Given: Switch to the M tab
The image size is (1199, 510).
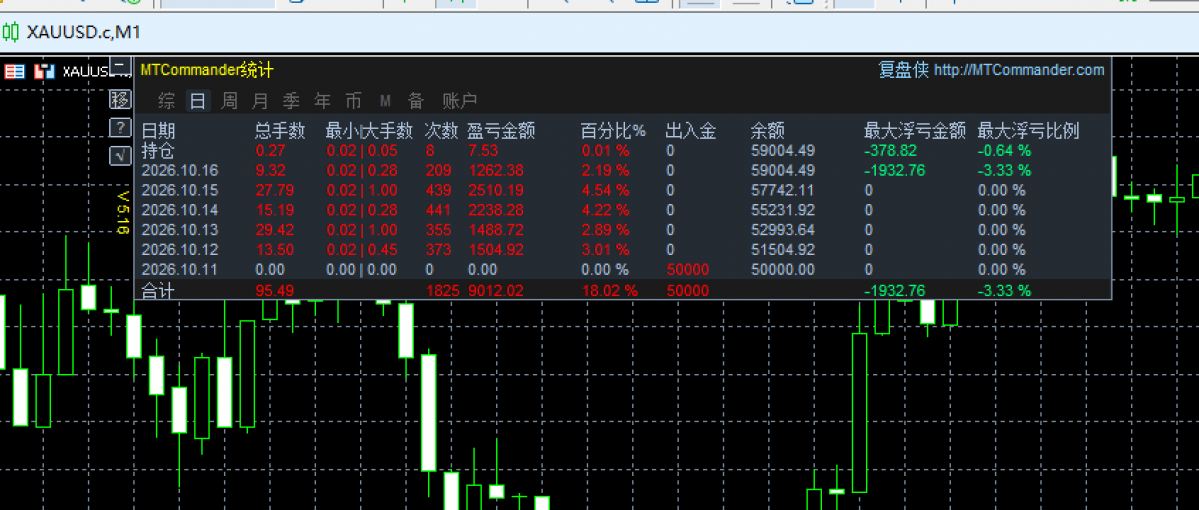Looking at the screenshot, I should (x=385, y=100).
